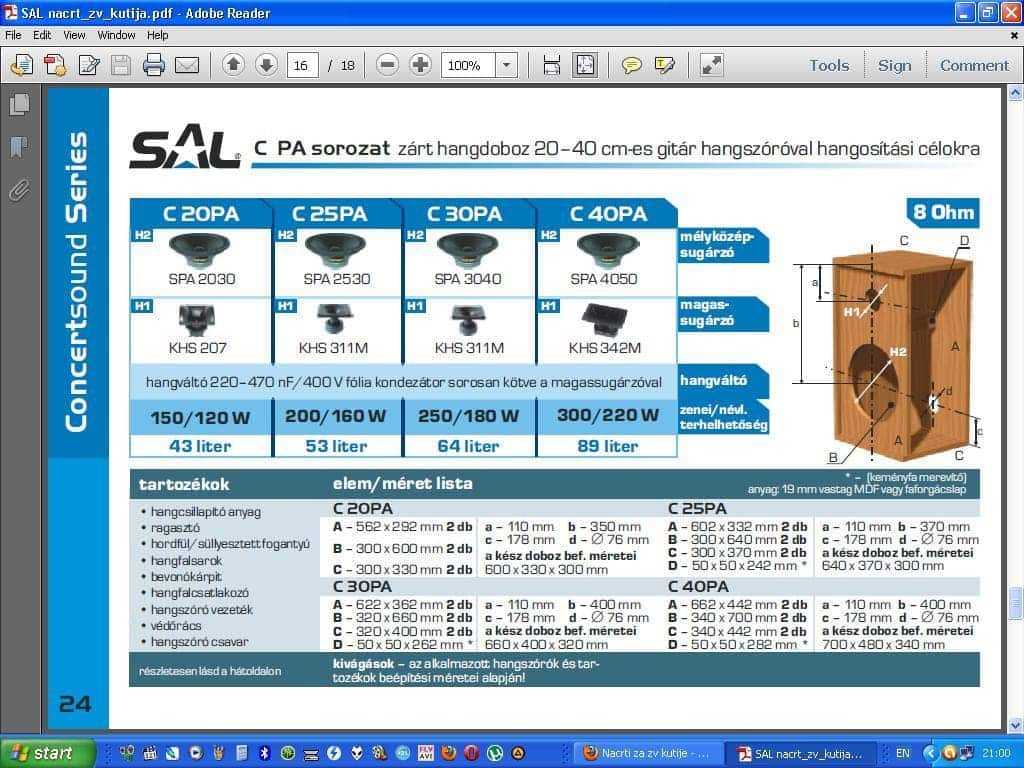The height and width of the screenshot is (768, 1024).
Task: Click the 'KHS 207' tweeter label
Action: (x=198, y=348)
